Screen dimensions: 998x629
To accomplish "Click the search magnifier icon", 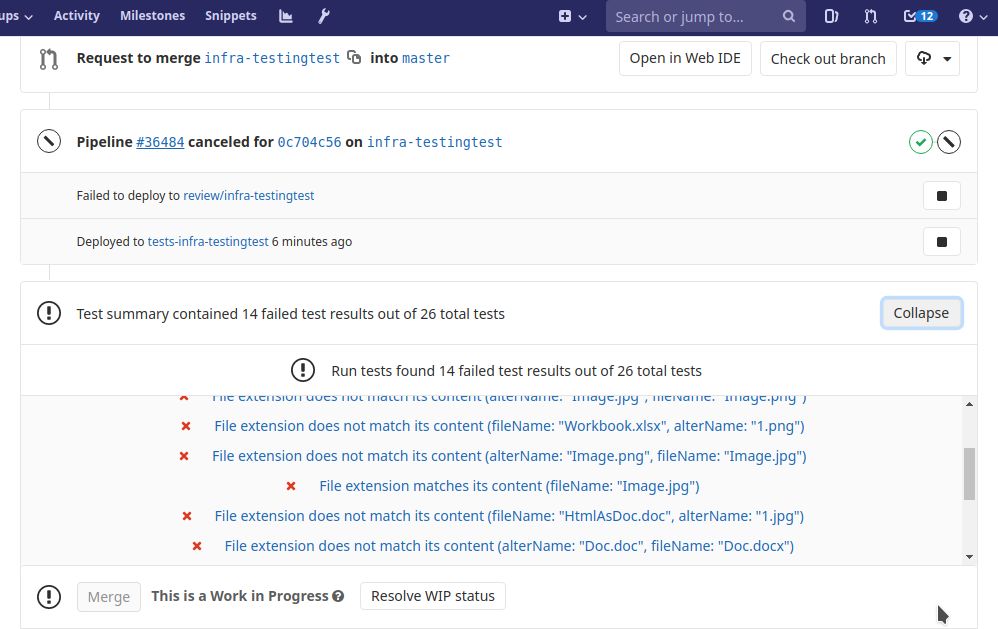I will 789,17.
